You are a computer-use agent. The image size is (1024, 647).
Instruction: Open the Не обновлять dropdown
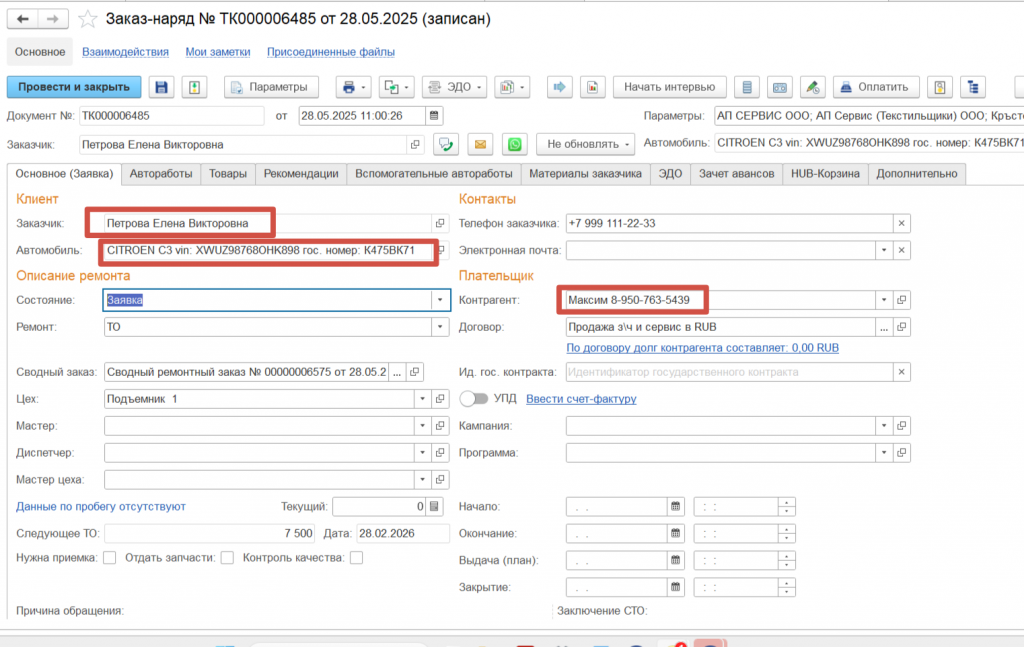click(x=585, y=145)
